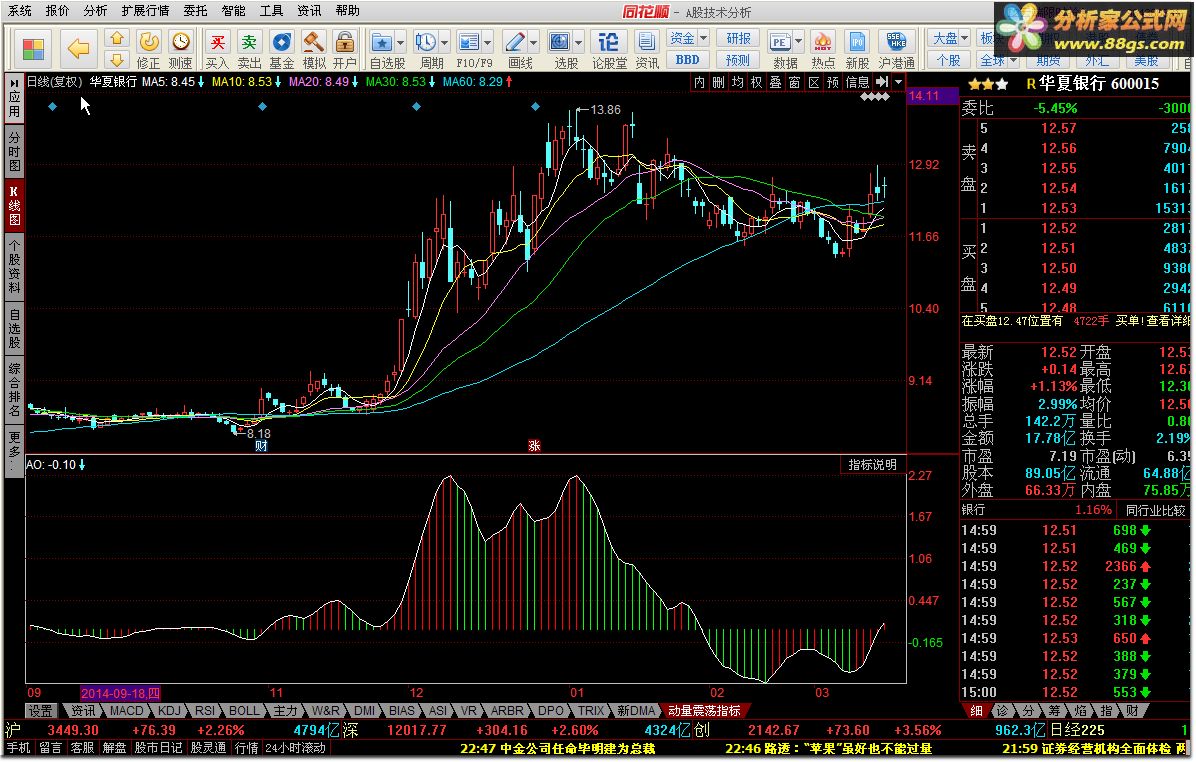Click the 个股 individual stock button

coord(948,59)
